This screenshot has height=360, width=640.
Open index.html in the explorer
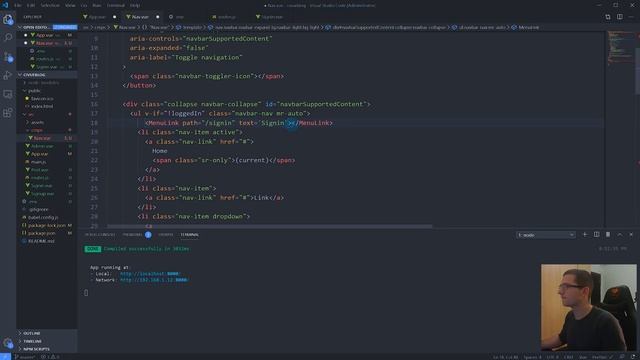coord(42,107)
